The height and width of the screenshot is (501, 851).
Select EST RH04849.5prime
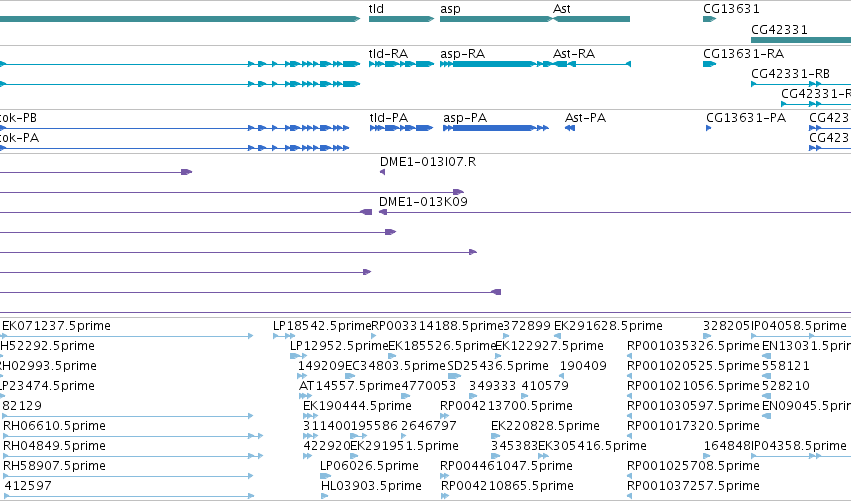tap(54, 446)
